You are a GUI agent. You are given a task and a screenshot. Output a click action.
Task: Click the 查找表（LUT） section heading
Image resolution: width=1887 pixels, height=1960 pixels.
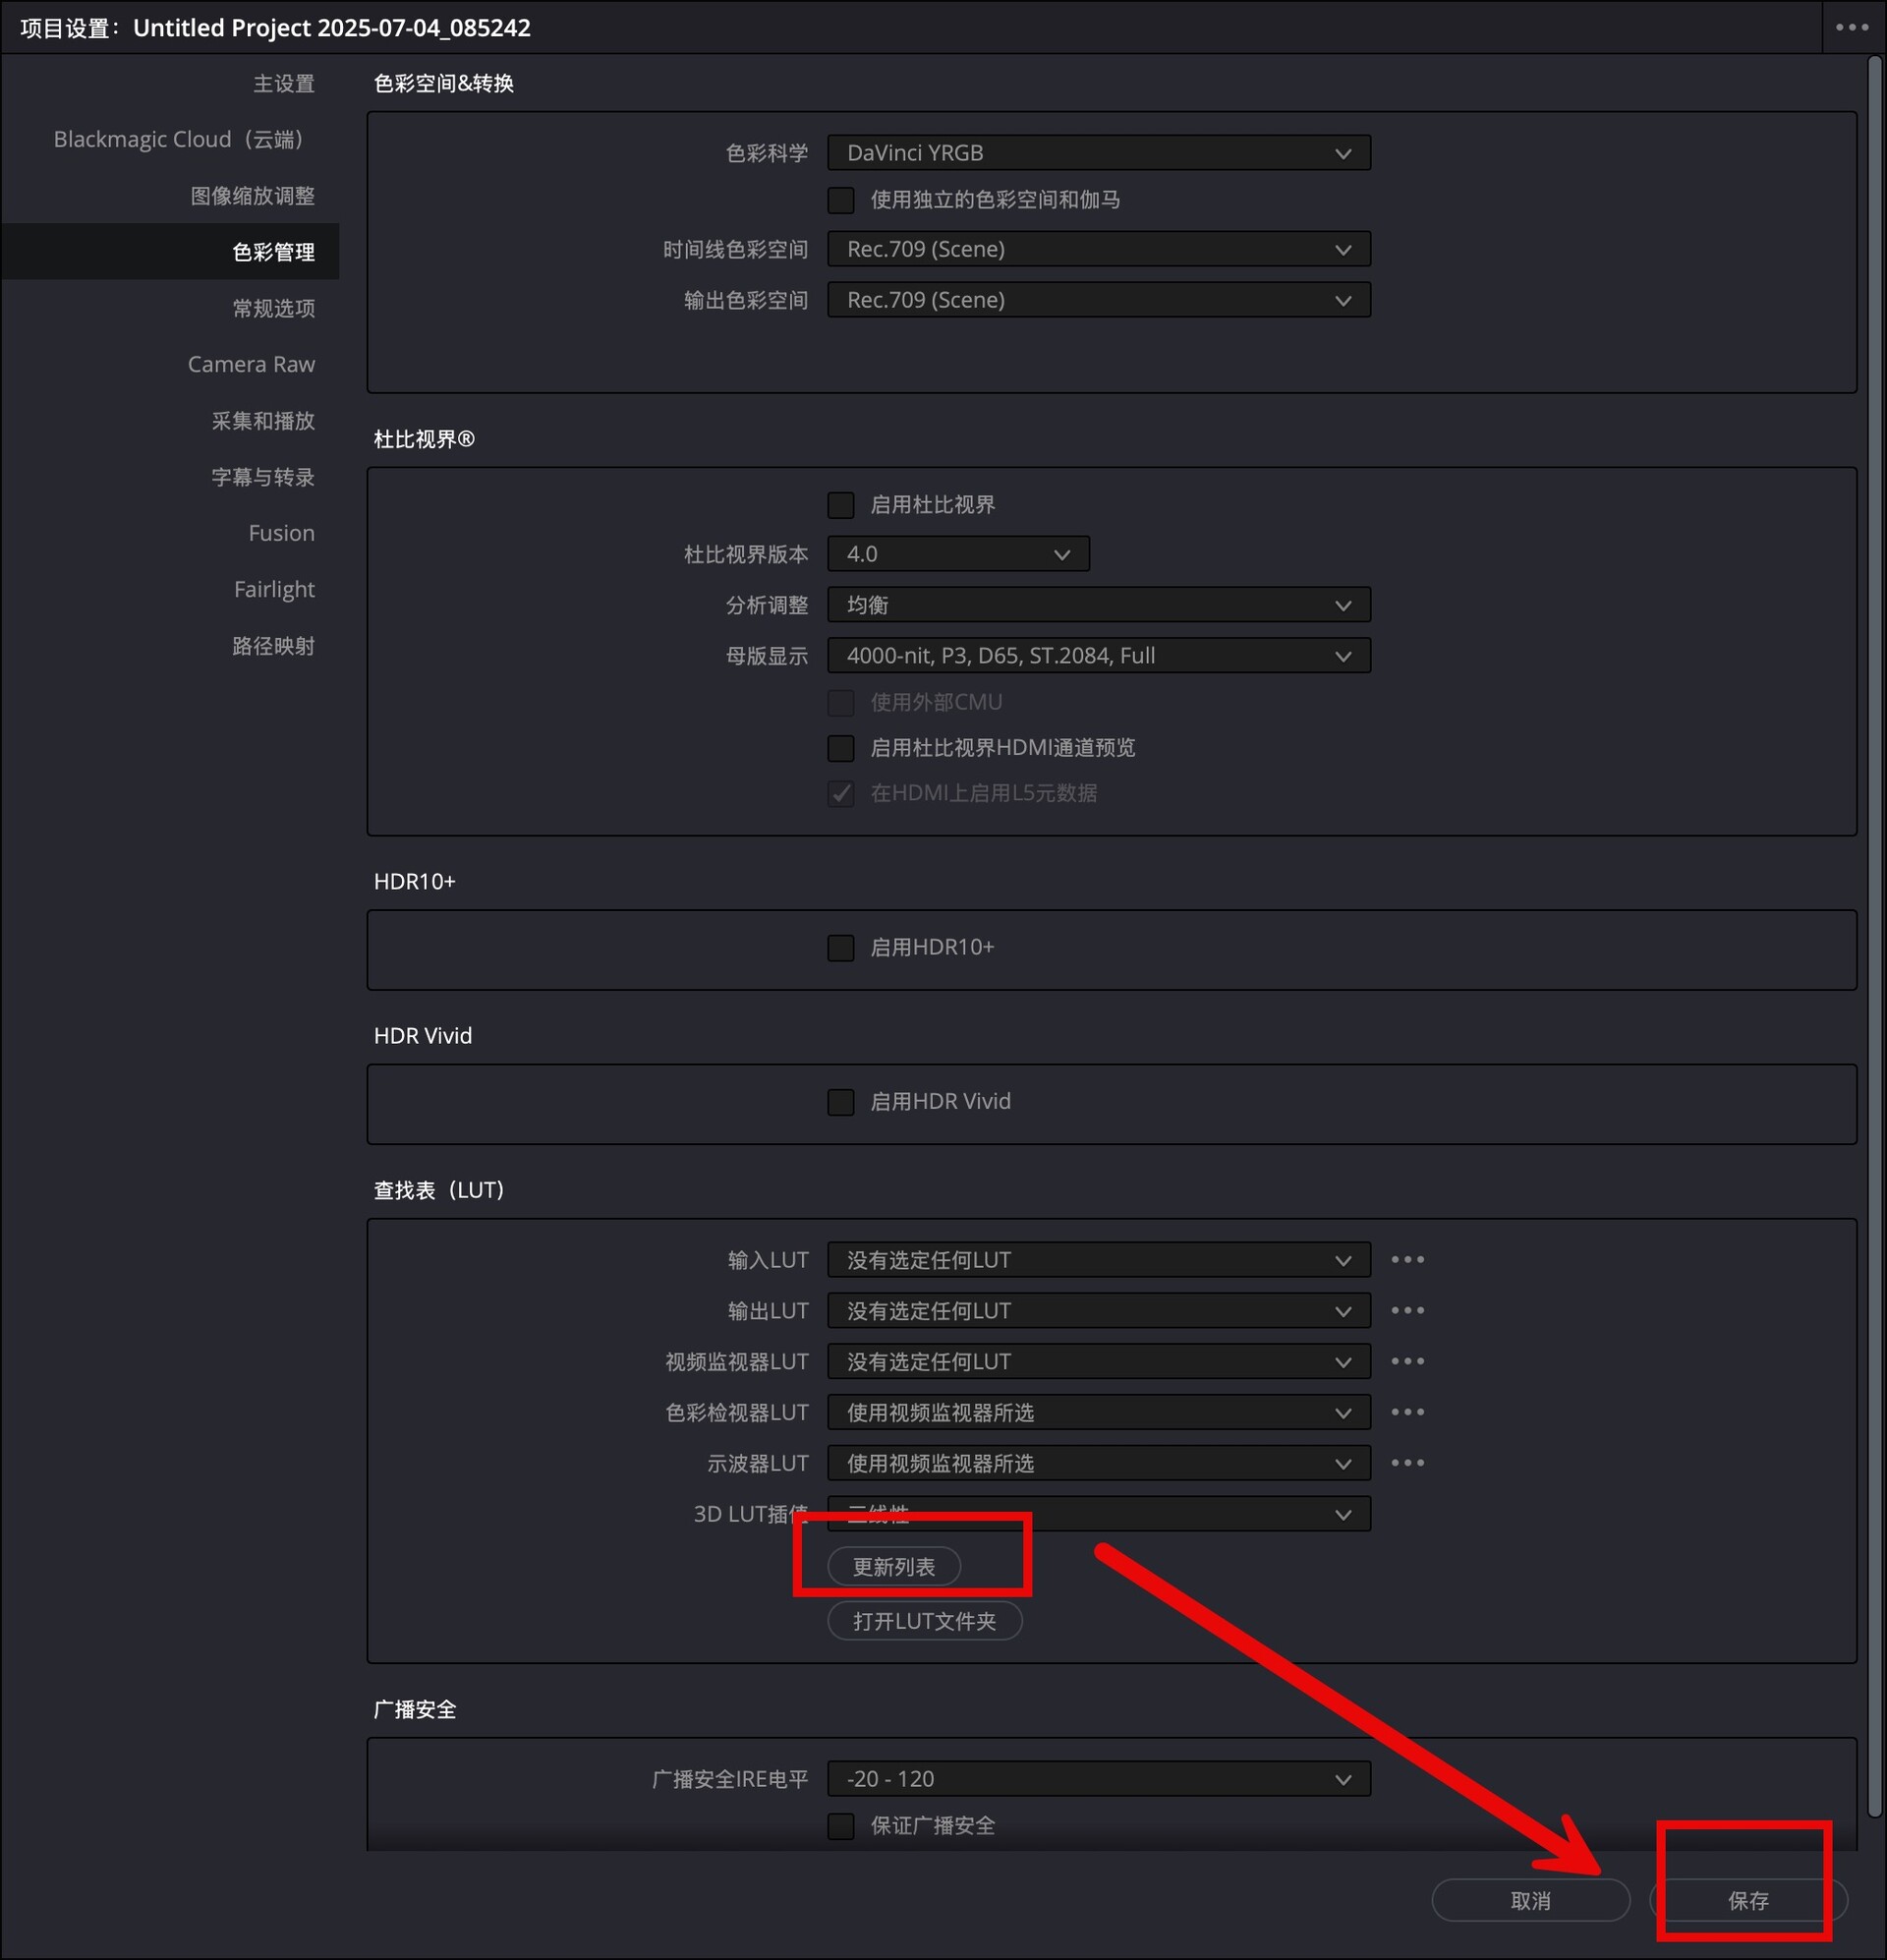439,1190
